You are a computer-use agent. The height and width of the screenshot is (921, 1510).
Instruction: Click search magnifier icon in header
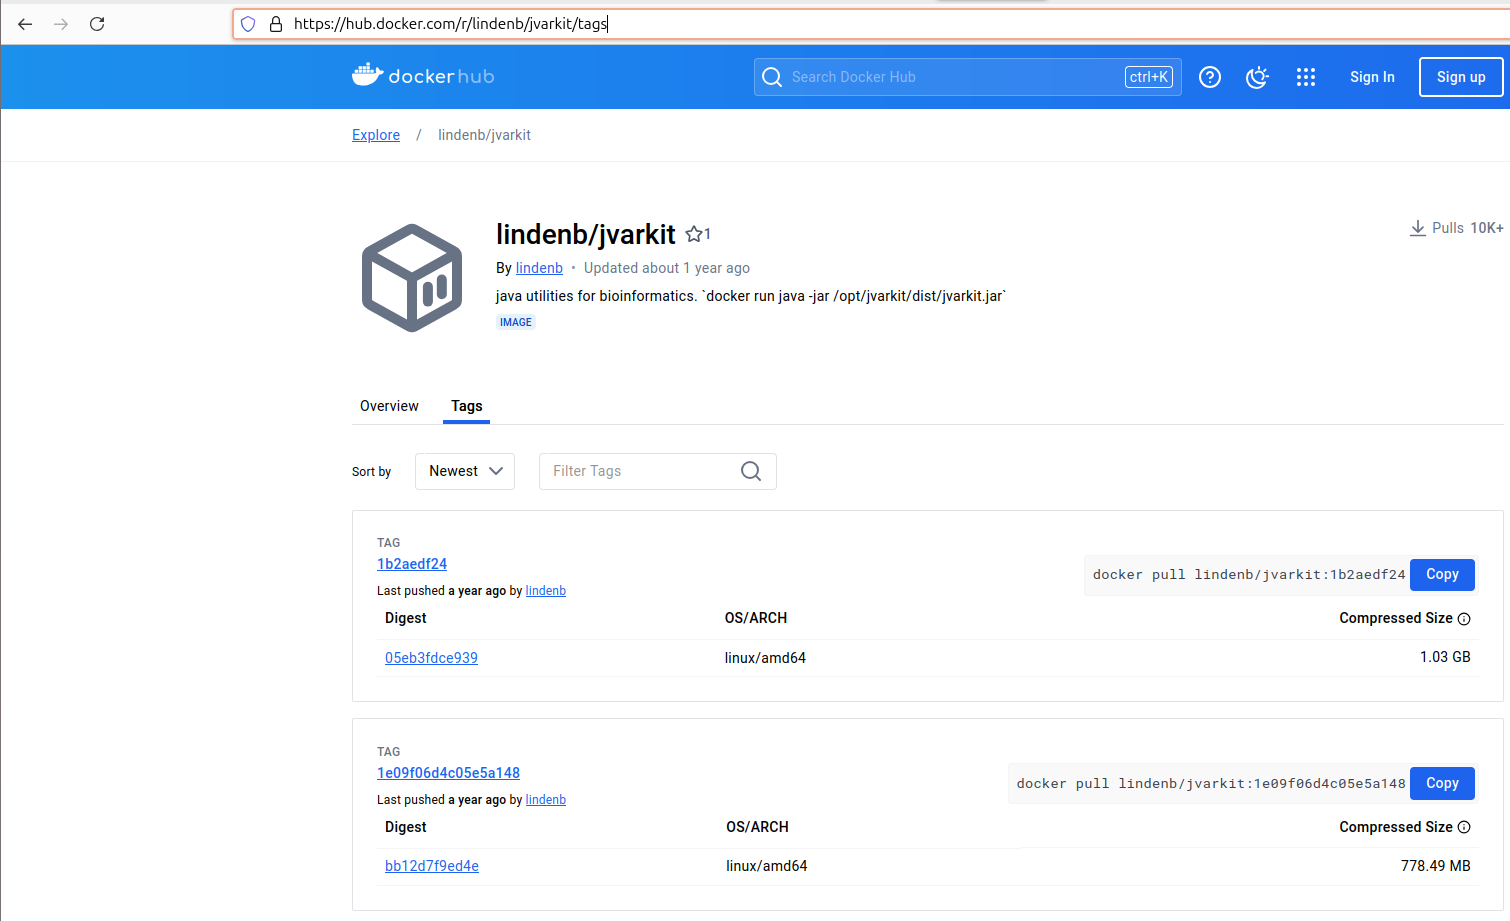click(772, 77)
